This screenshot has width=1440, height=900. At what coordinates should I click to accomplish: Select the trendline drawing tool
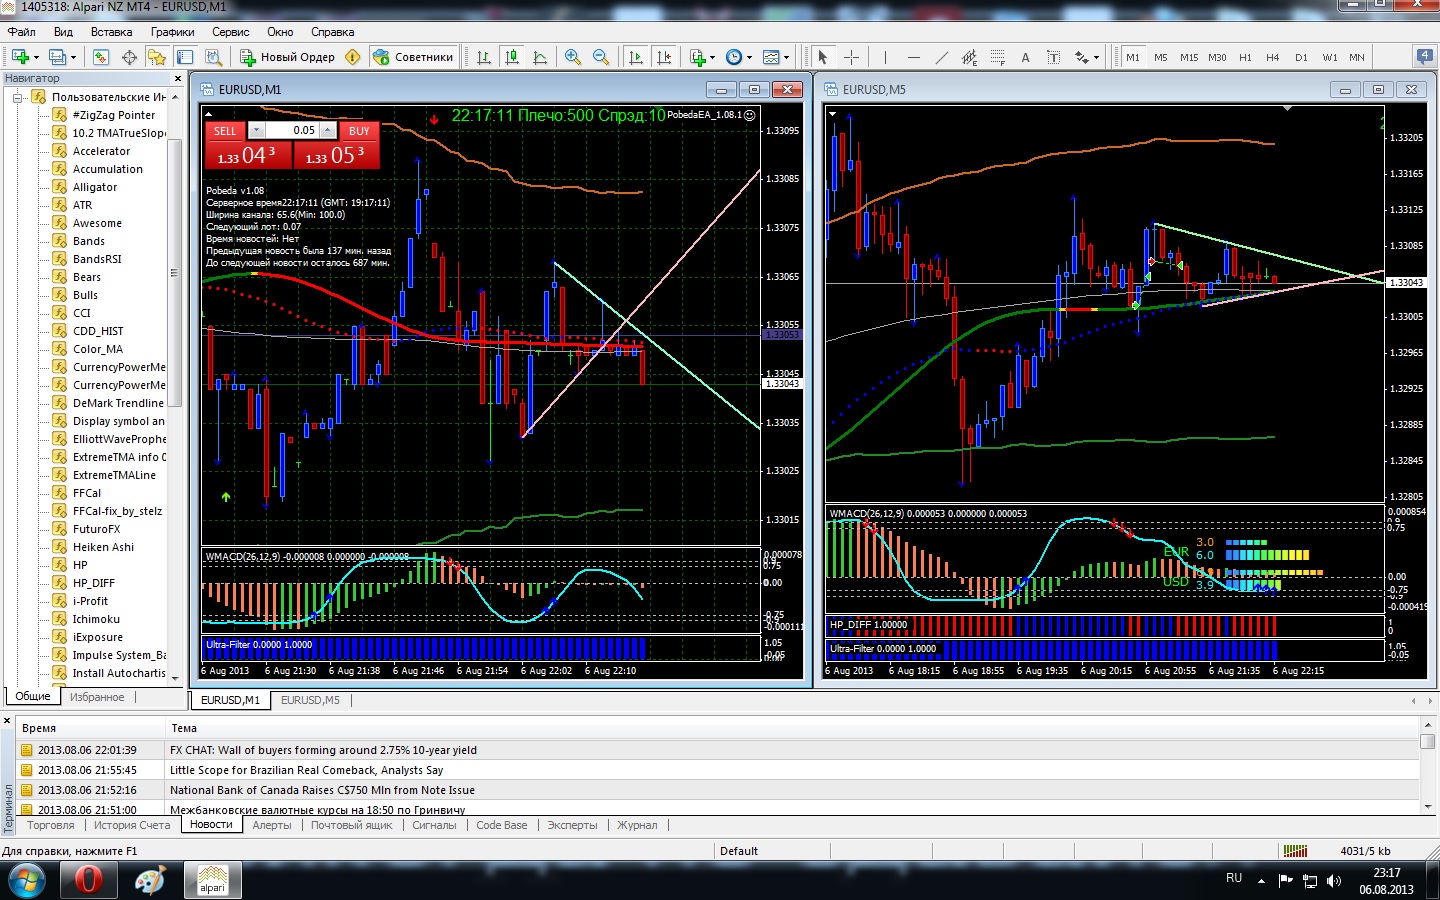[941, 57]
